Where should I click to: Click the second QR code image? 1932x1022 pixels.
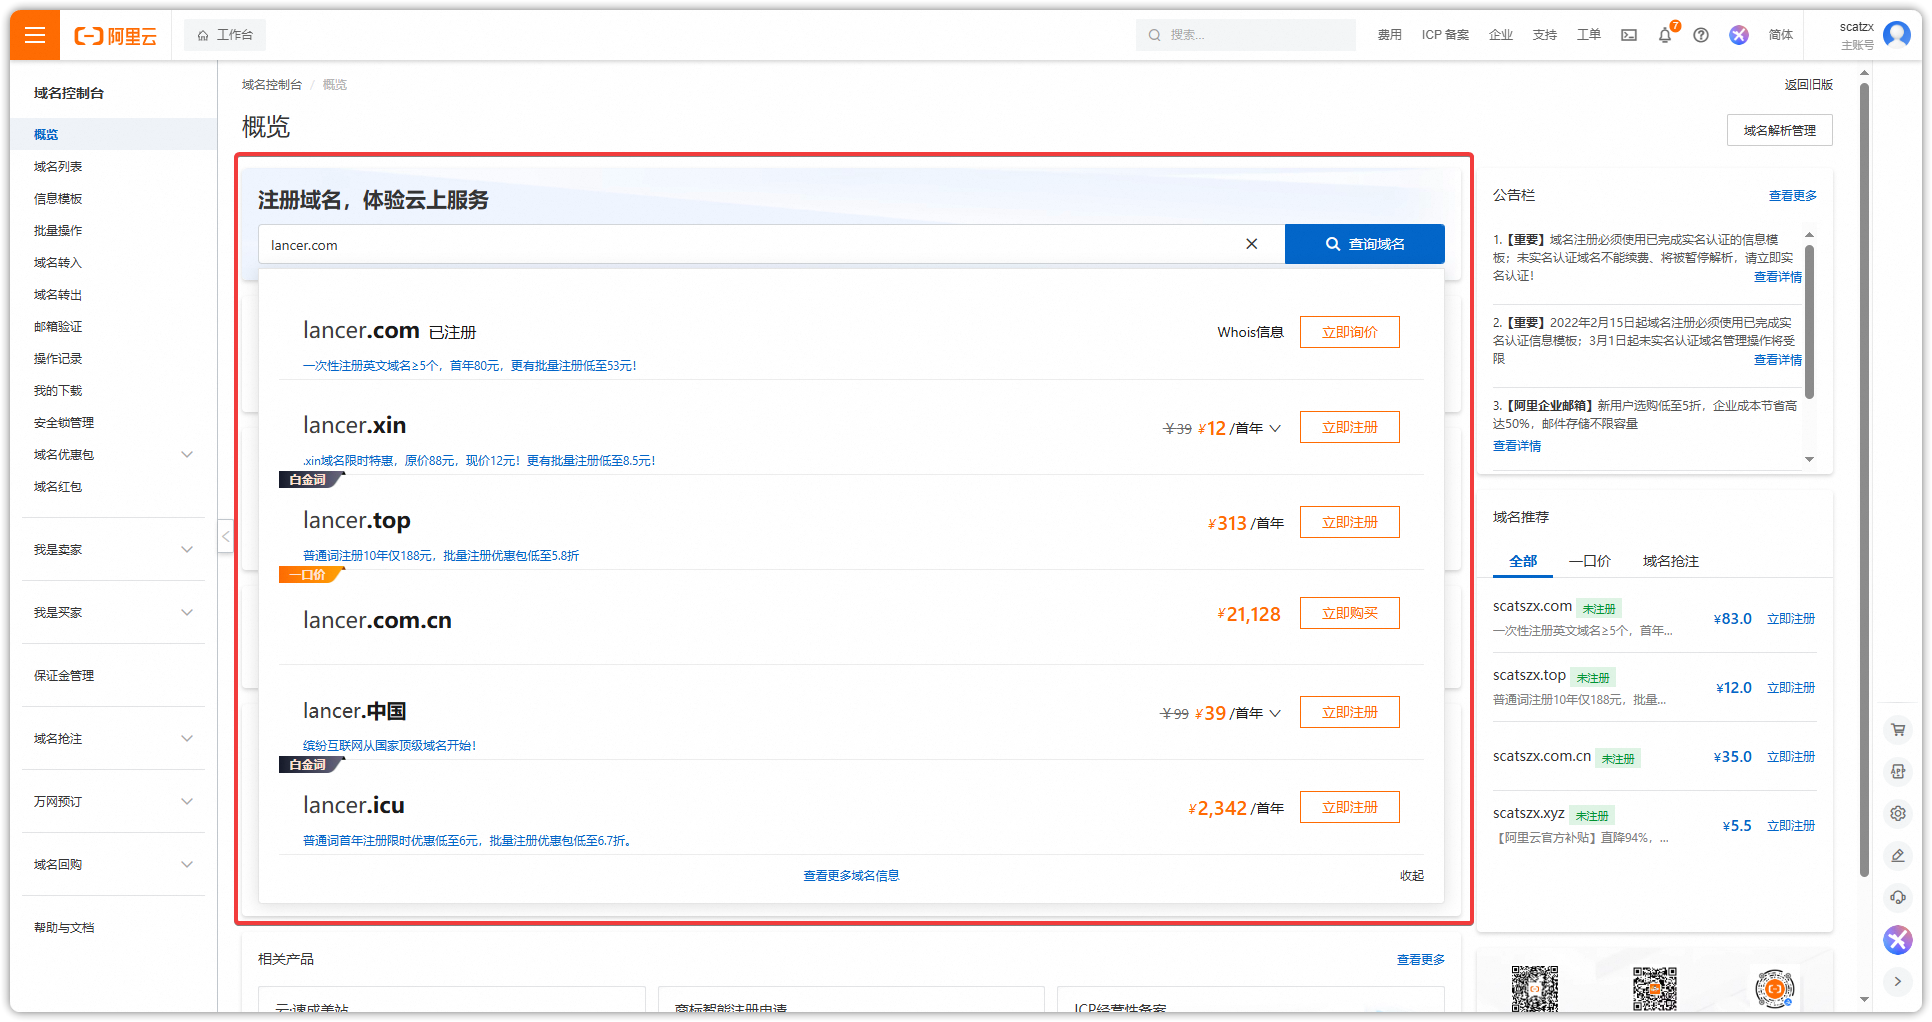tap(1655, 989)
